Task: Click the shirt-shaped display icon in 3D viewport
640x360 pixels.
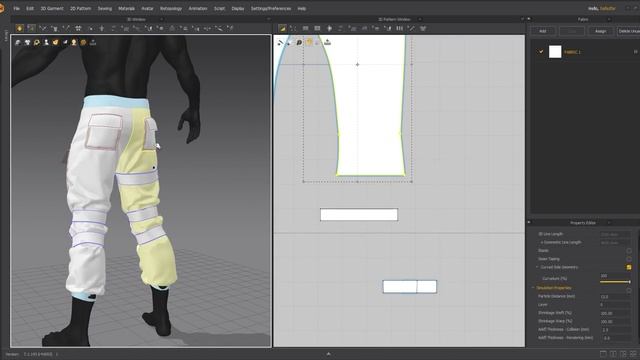Action: pyautogui.click(x=27, y=42)
